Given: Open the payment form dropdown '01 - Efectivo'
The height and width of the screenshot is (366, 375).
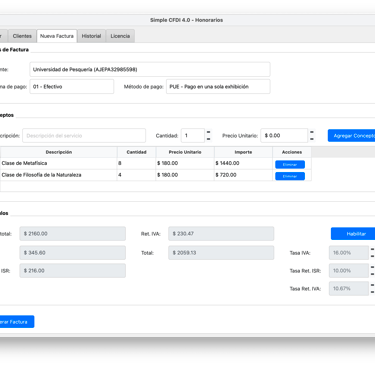Looking at the screenshot, I should click(72, 87).
